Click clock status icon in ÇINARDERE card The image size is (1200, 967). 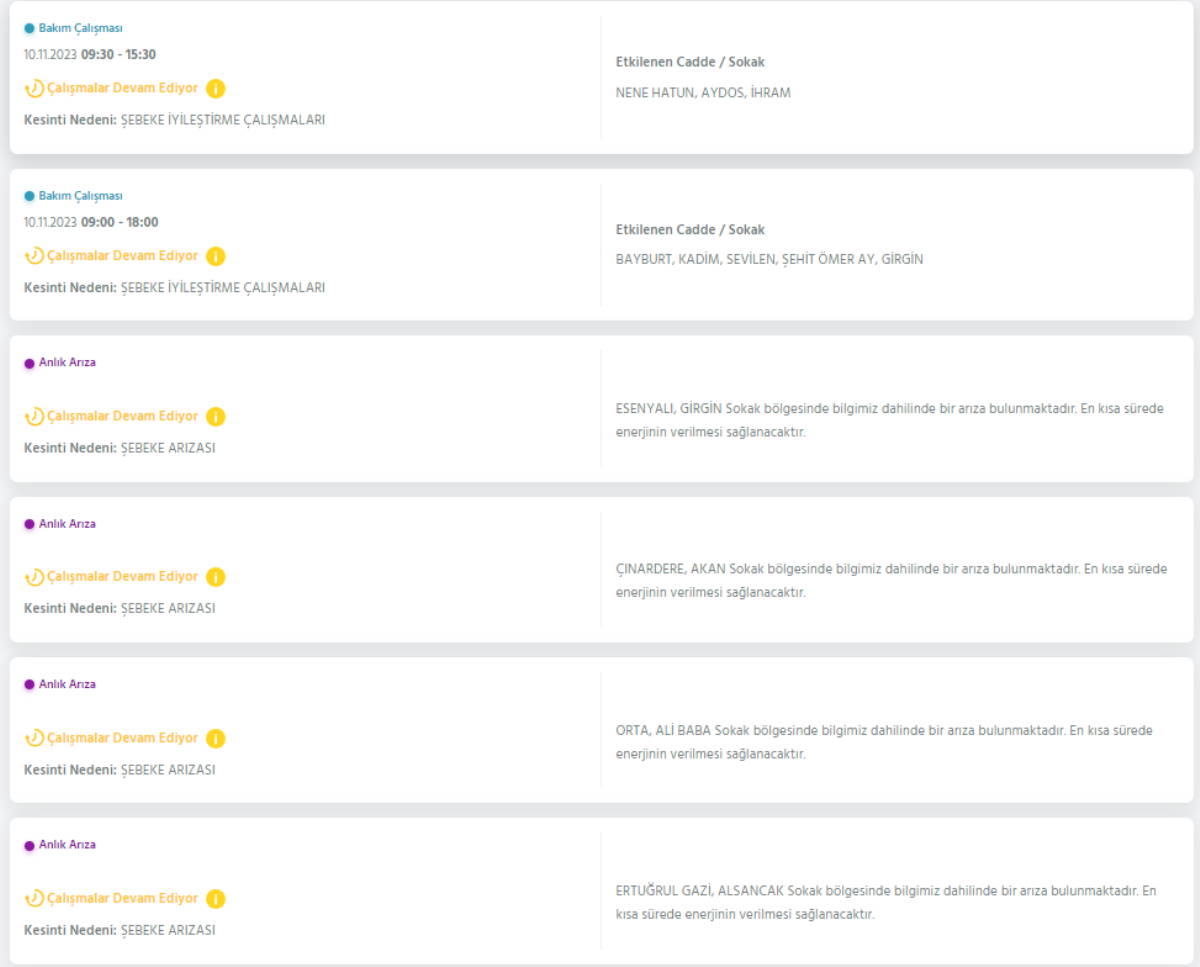[34, 577]
